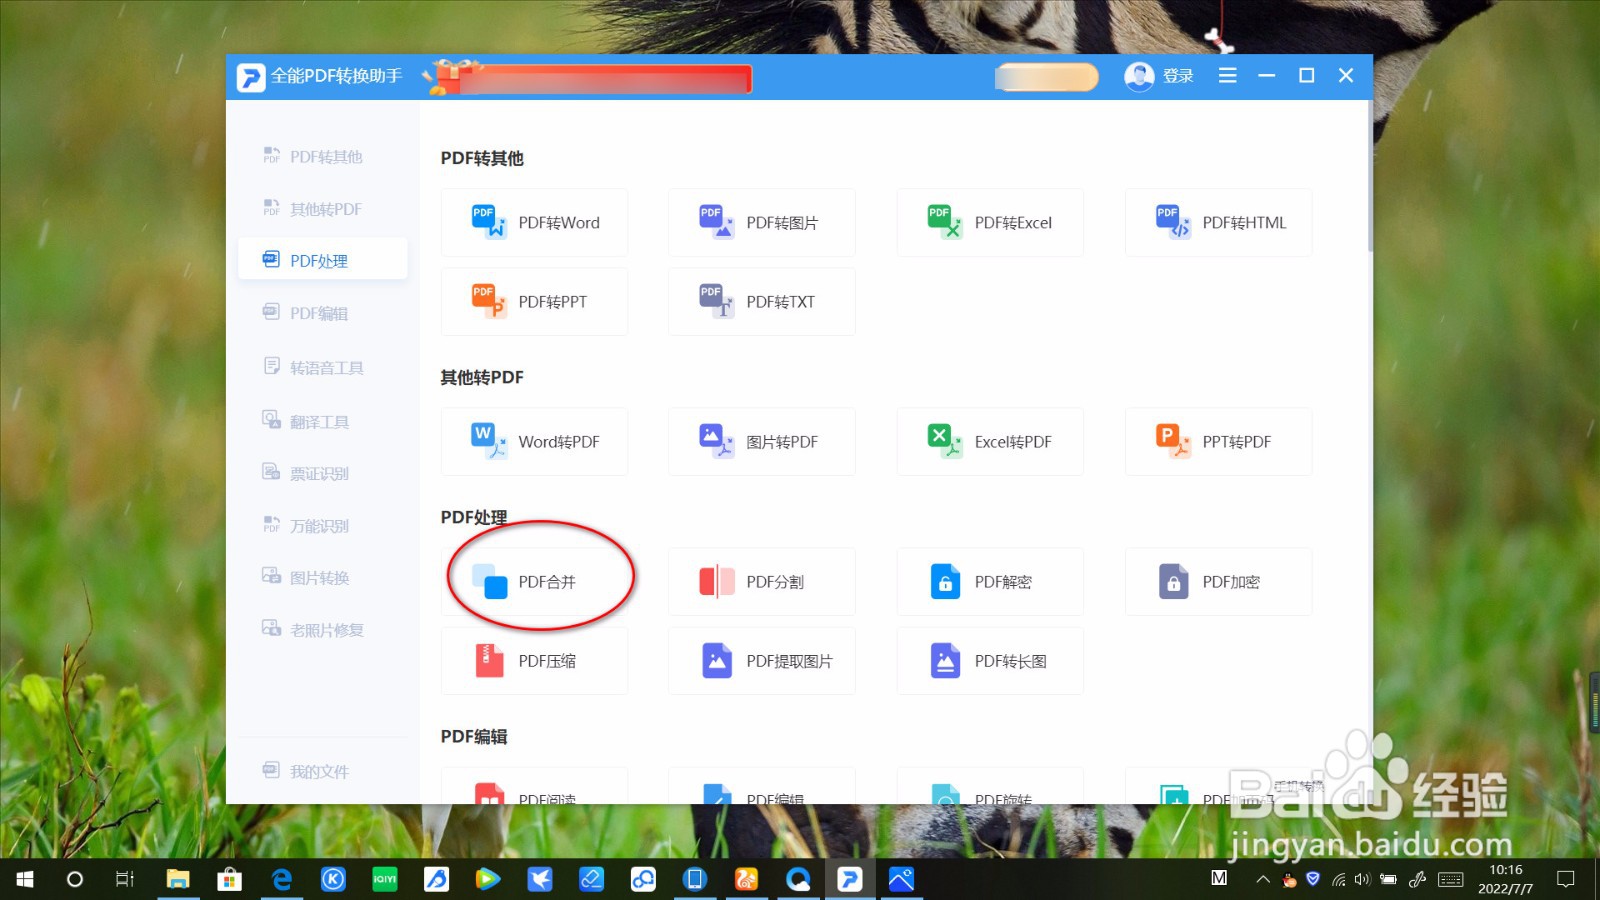The height and width of the screenshot is (900, 1600).
Task: Open the PDF分割 split tool
Action: (x=762, y=581)
